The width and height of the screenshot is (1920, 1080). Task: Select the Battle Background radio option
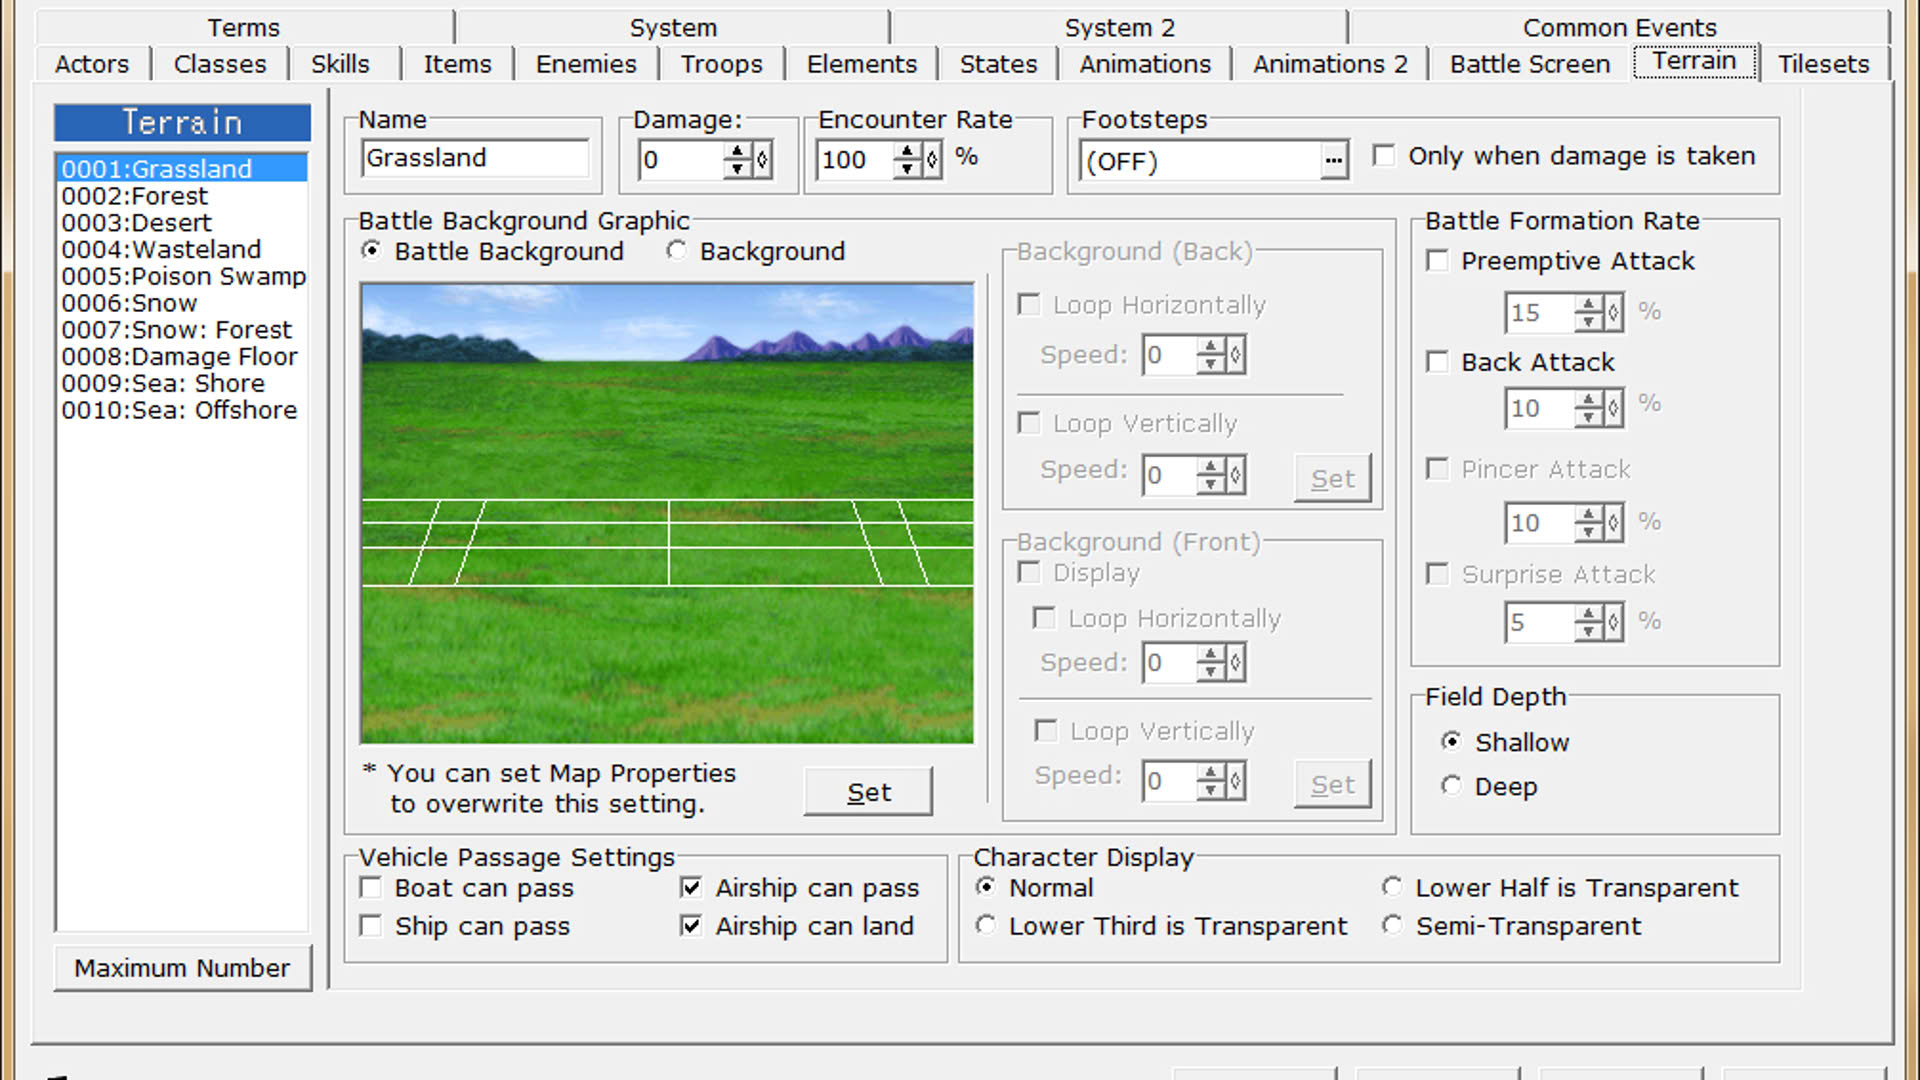[x=371, y=251]
